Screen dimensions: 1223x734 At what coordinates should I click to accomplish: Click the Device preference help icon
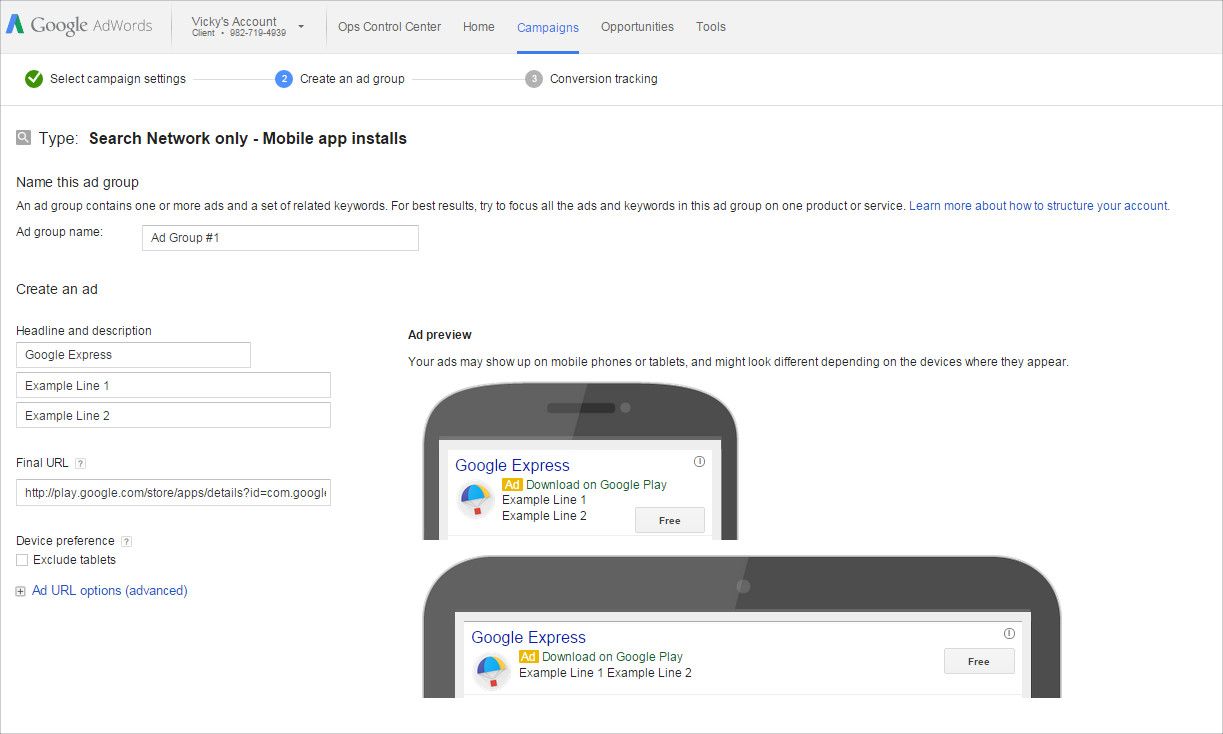126,541
